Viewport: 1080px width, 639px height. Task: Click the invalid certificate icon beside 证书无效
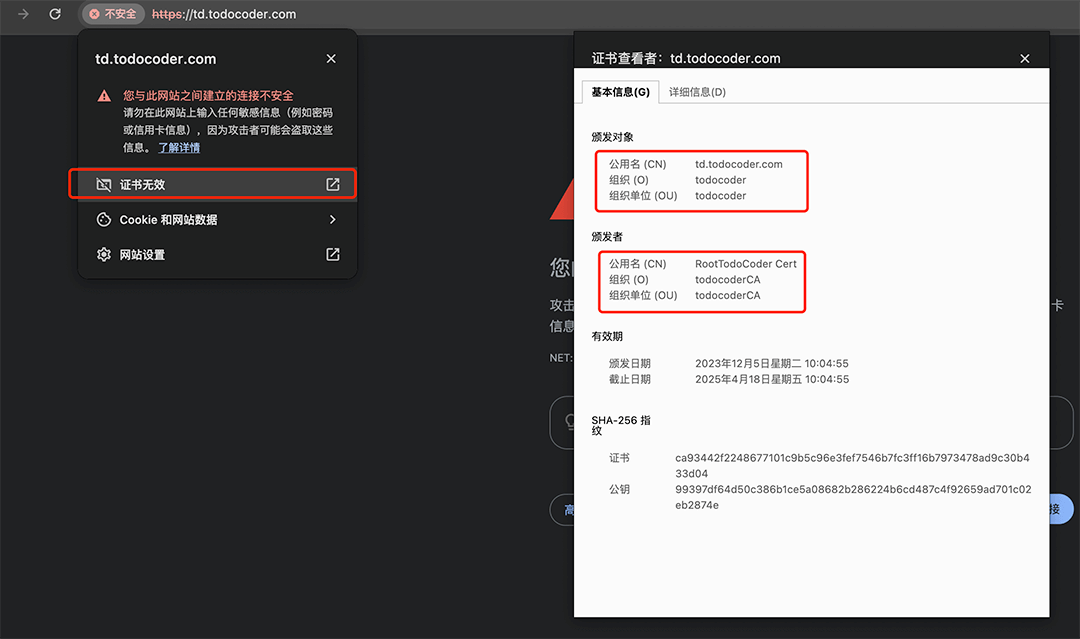pos(103,185)
